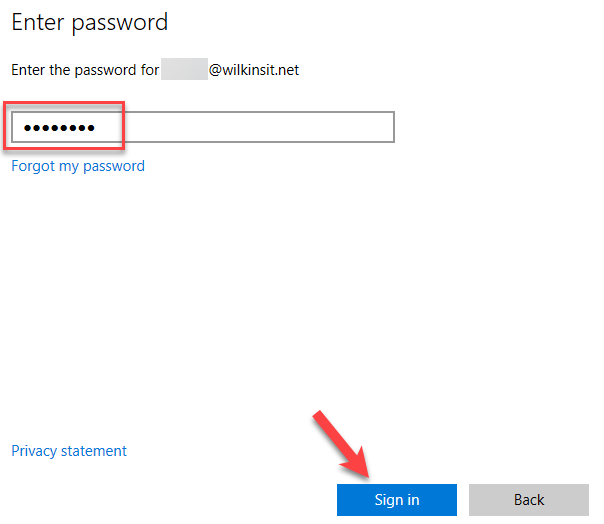Click the blue Sign in button
The width and height of the screenshot is (604, 524).
(x=396, y=500)
